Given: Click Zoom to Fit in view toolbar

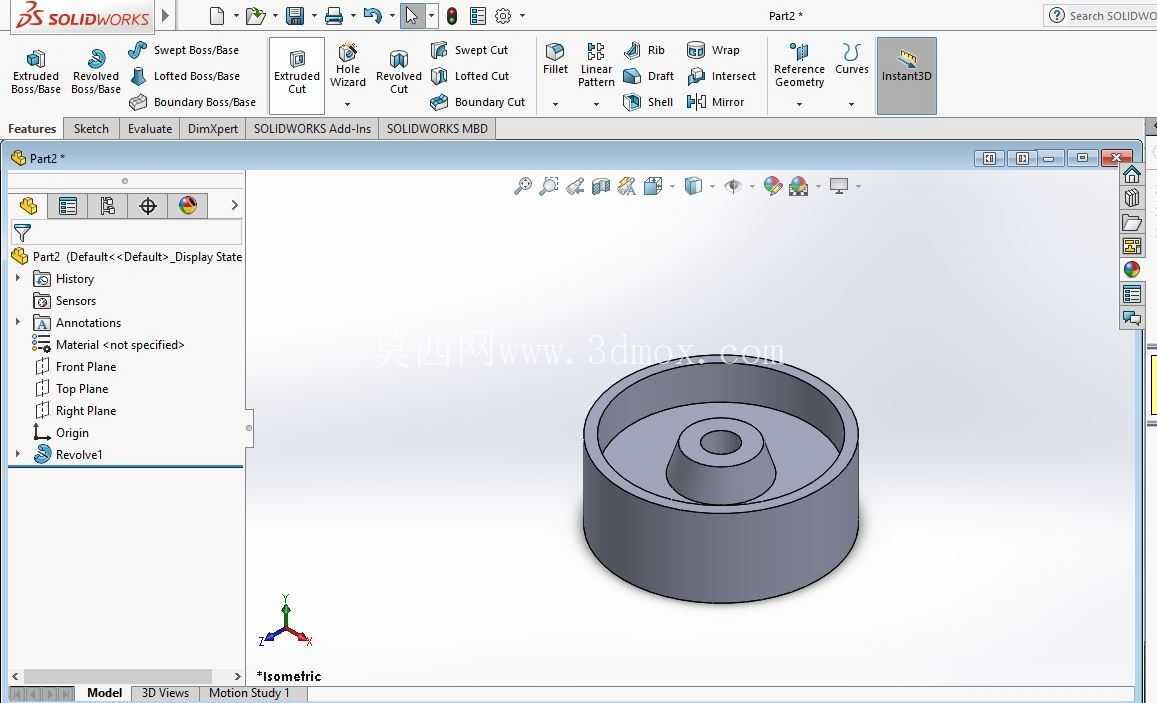Looking at the screenshot, I should click(522, 186).
